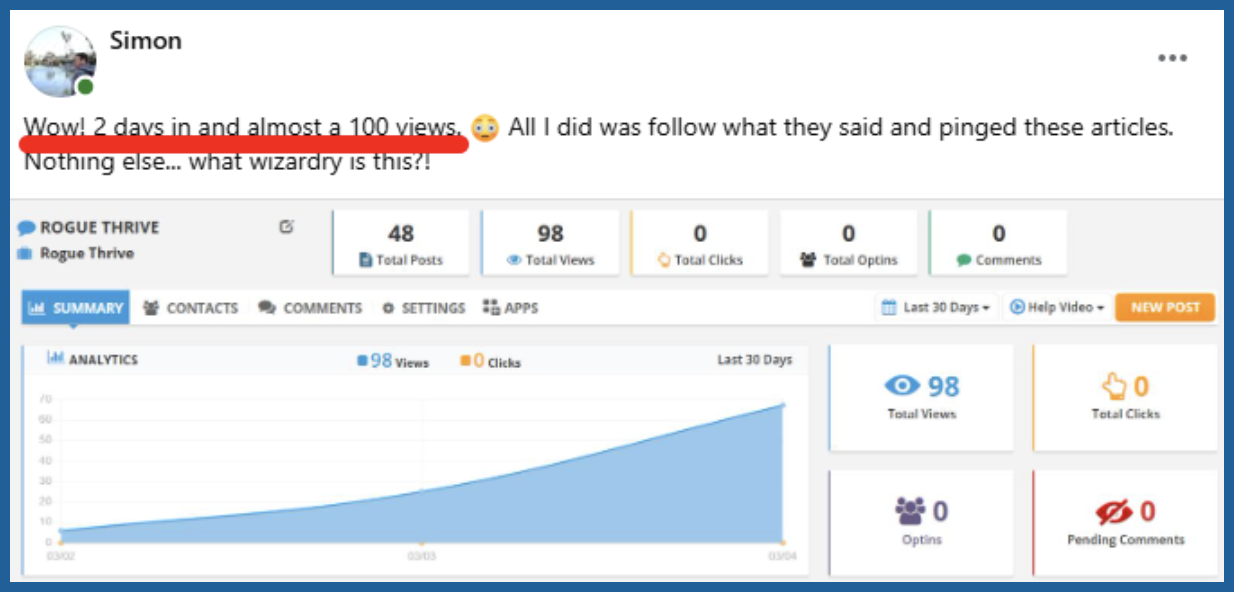1234x592 pixels.
Task: Click the pointer icon in Total Clicks card
Action: 1113,386
